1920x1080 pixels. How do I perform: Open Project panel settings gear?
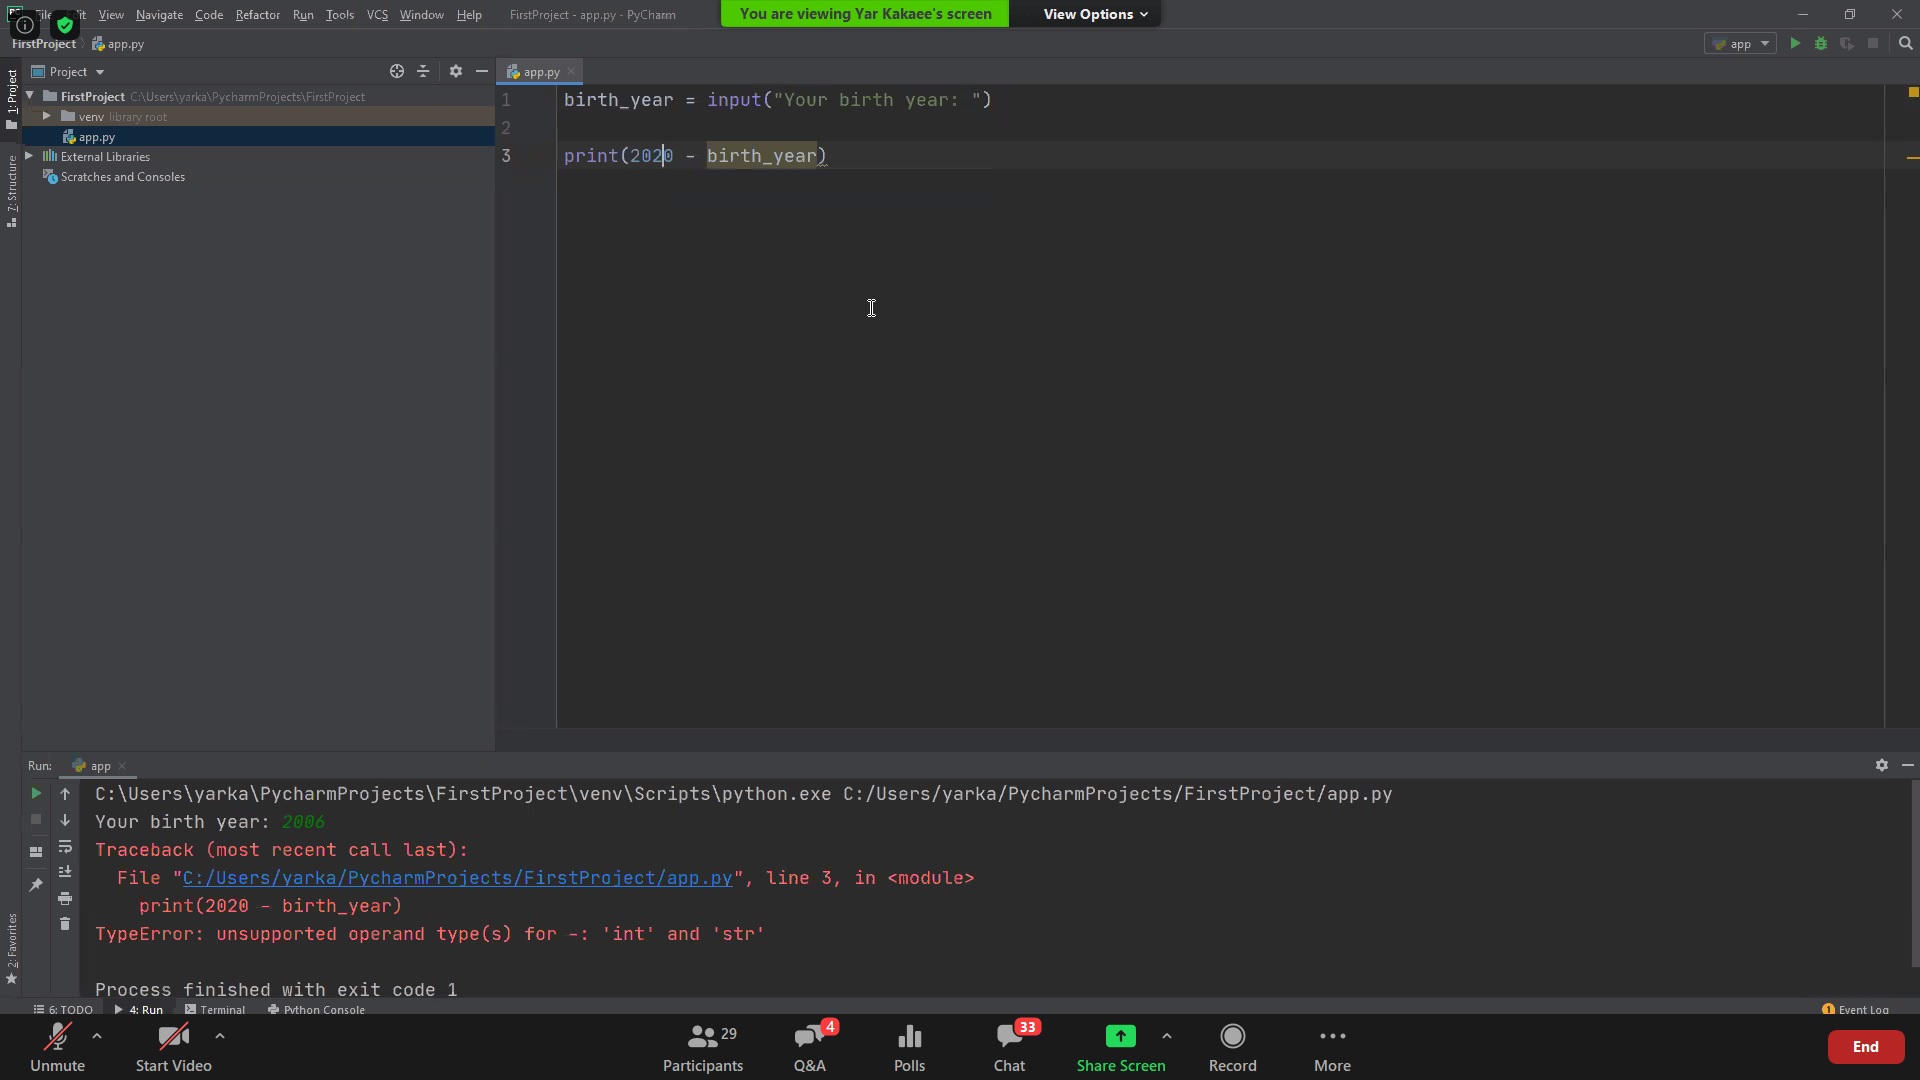(x=456, y=71)
